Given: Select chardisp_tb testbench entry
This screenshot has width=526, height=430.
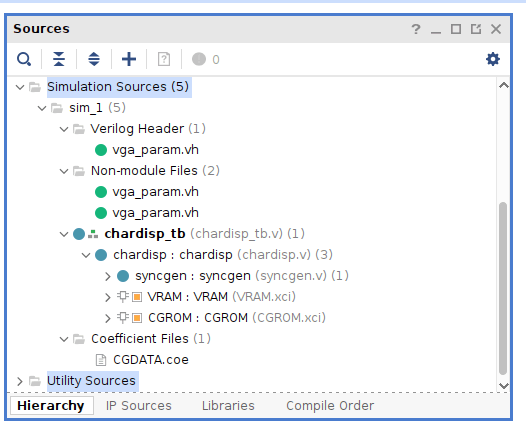Looking at the screenshot, I should point(145,234).
